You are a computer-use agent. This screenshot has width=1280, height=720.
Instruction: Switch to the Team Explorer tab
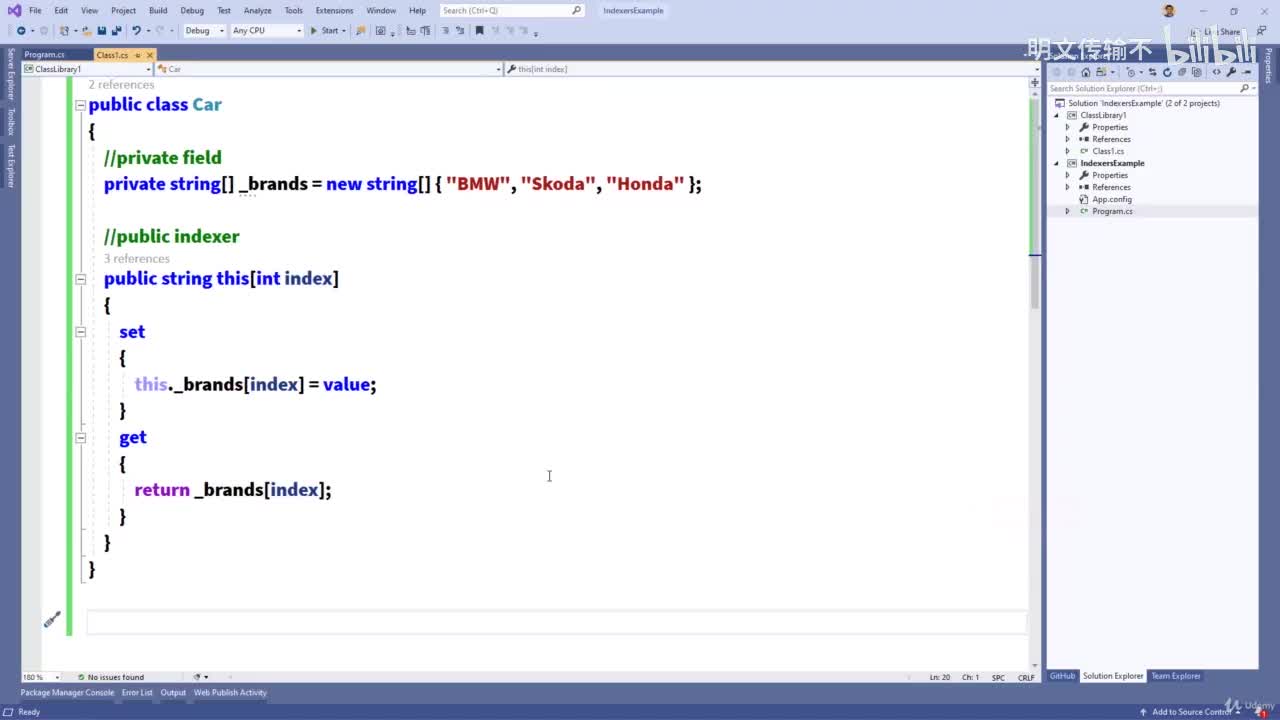tap(1176, 676)
